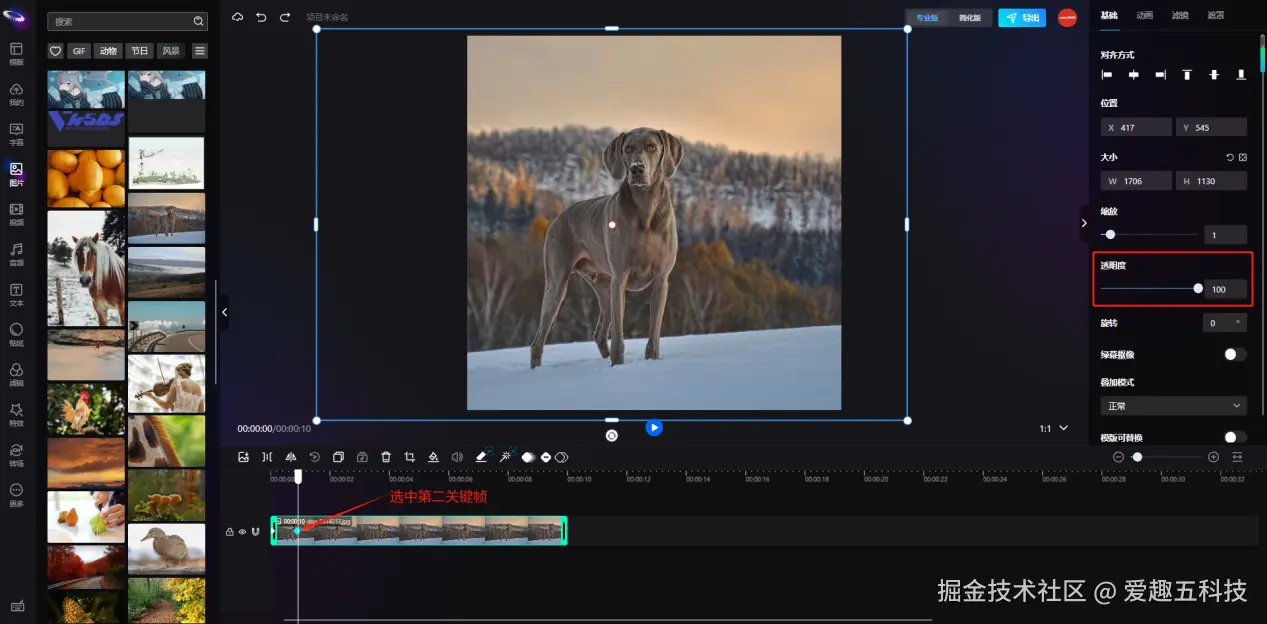Switch to the 基础 basic tab

pos(1109,15)
